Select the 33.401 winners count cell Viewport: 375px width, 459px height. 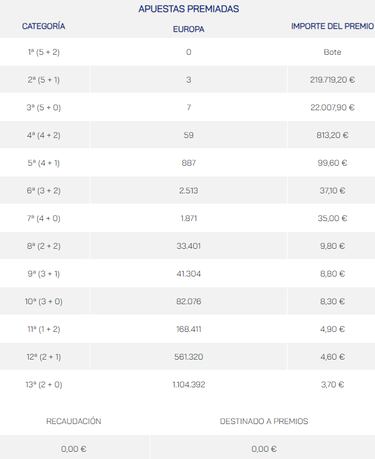click(189, 246)
